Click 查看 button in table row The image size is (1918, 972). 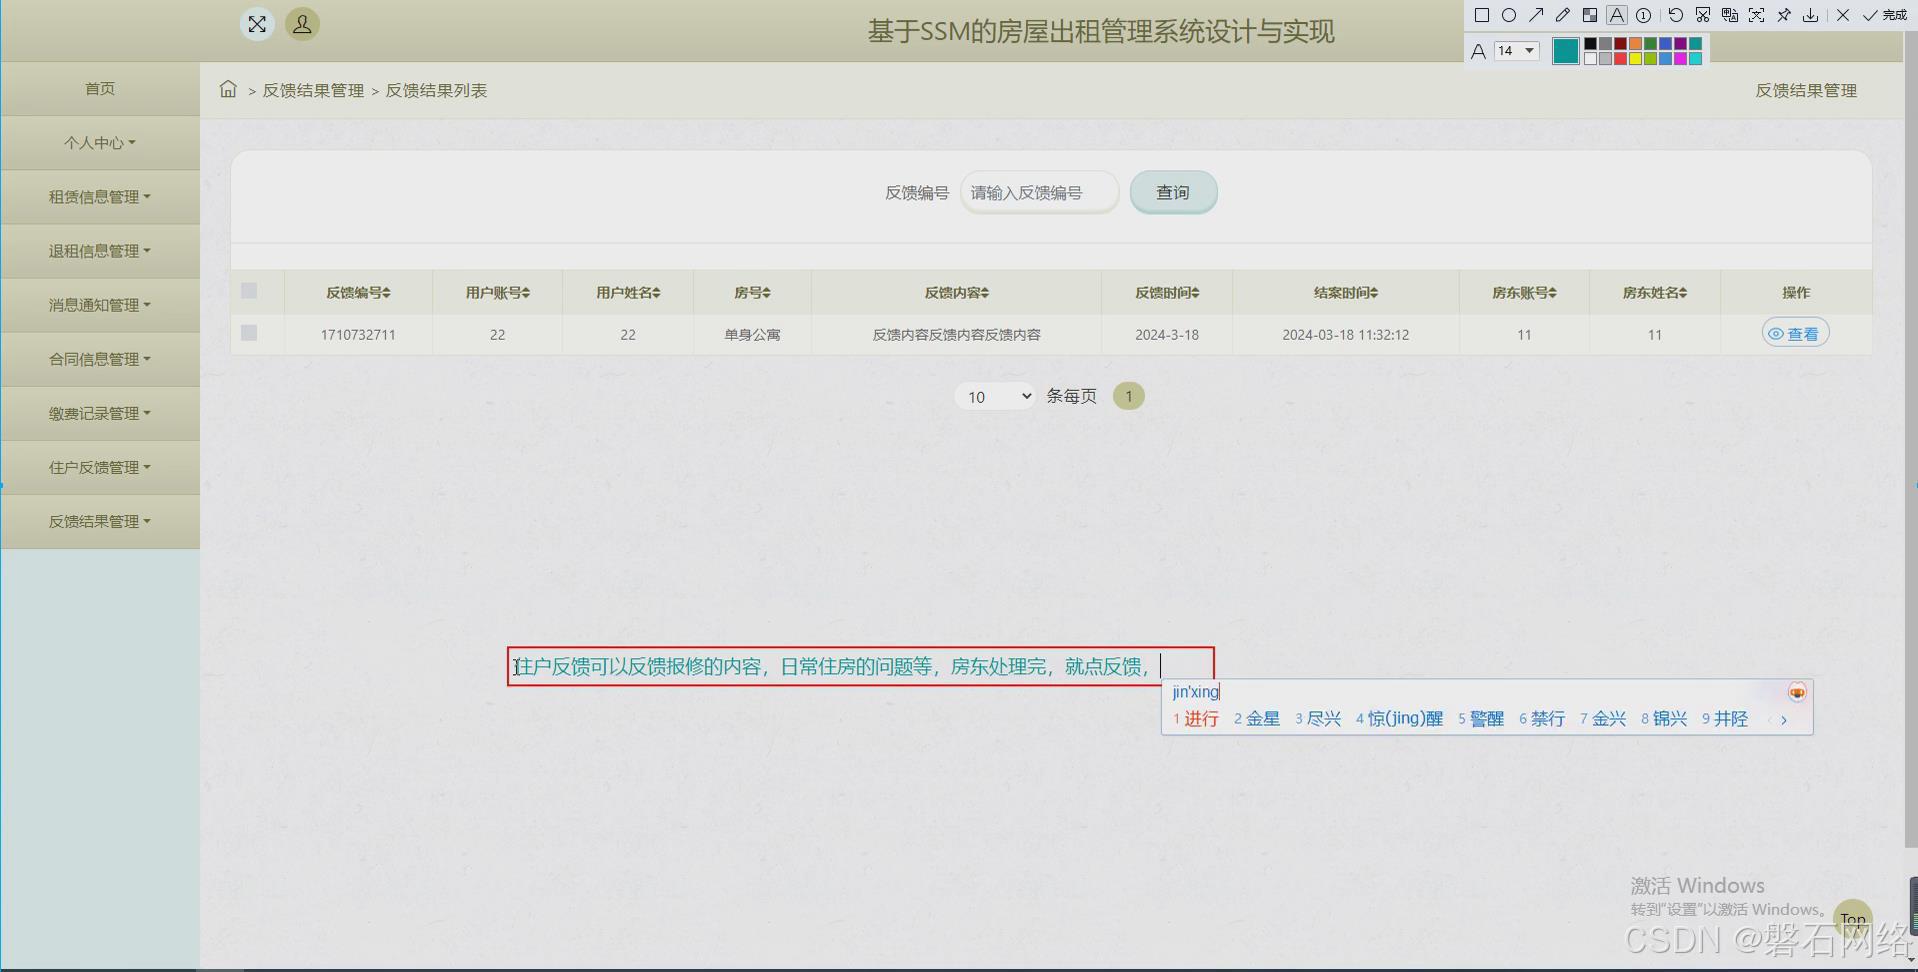coord(1795,333)
